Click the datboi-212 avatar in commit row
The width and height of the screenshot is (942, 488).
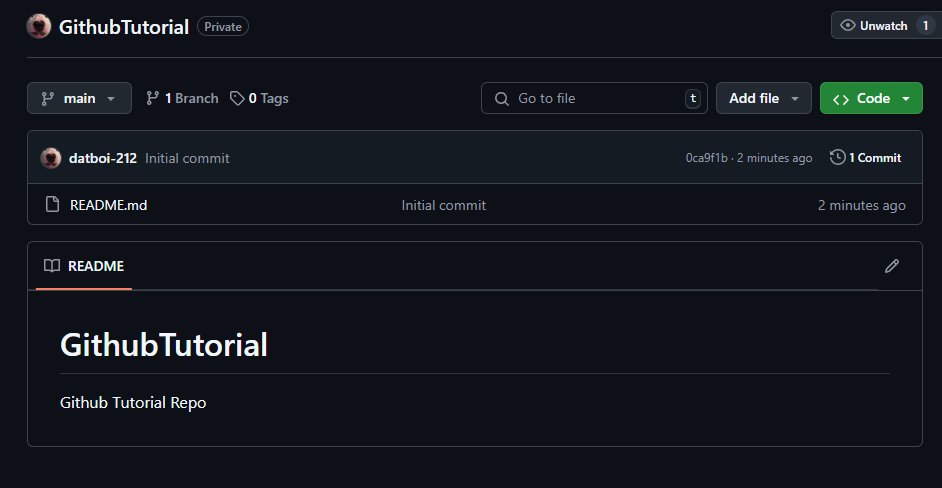click(x=51, y=158)
